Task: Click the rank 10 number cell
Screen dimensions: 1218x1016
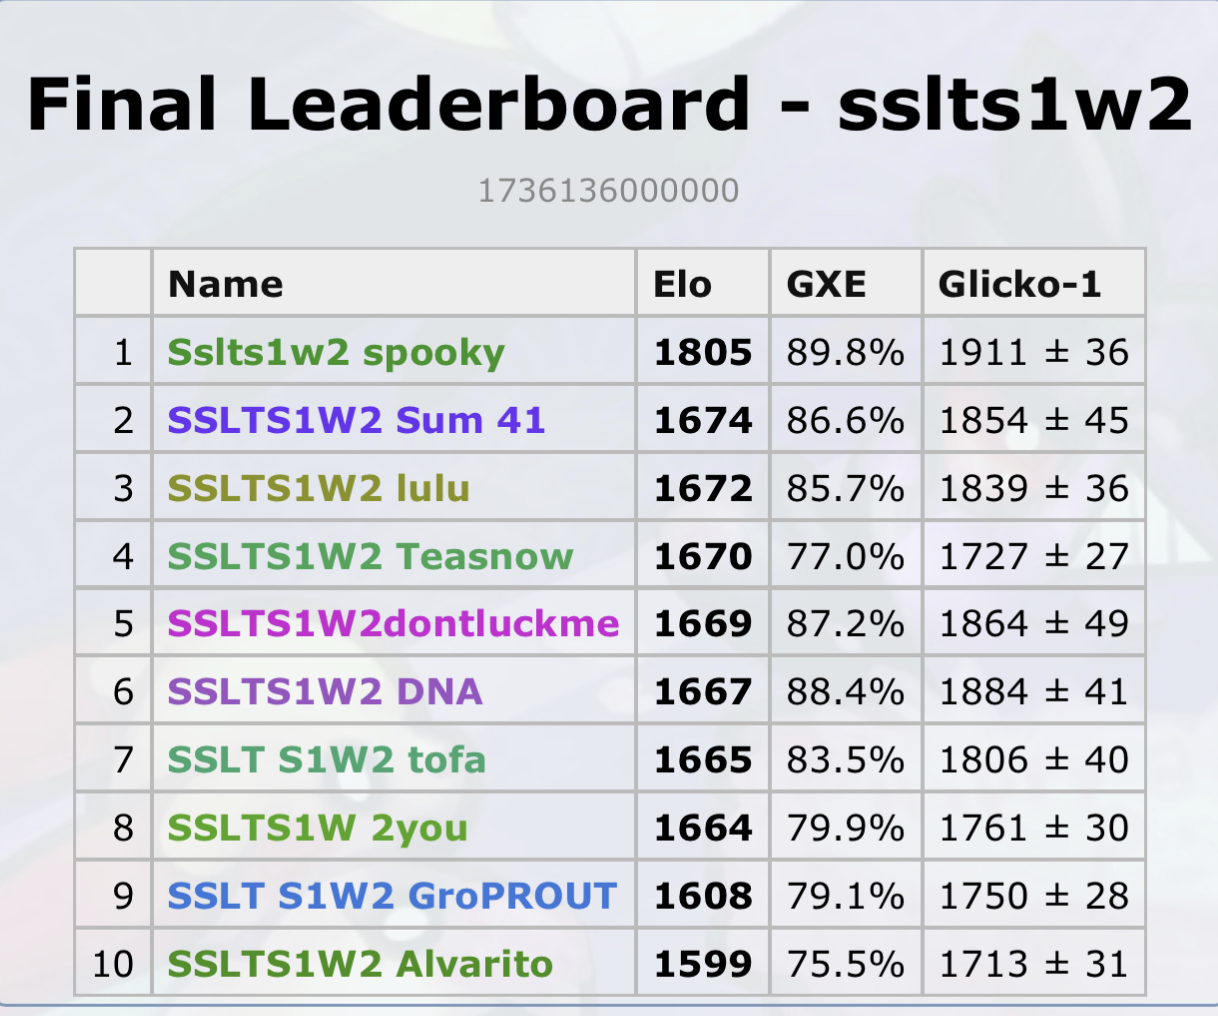Action: point(113,964)
